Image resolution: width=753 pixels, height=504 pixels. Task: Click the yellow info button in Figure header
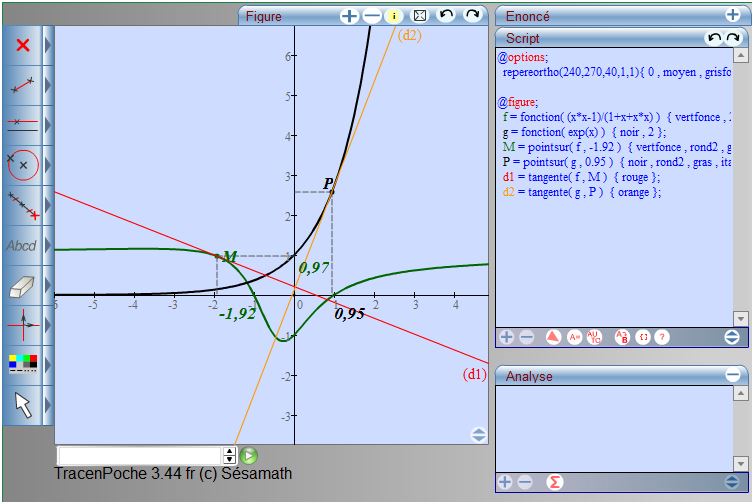click(x=394, y=16)
